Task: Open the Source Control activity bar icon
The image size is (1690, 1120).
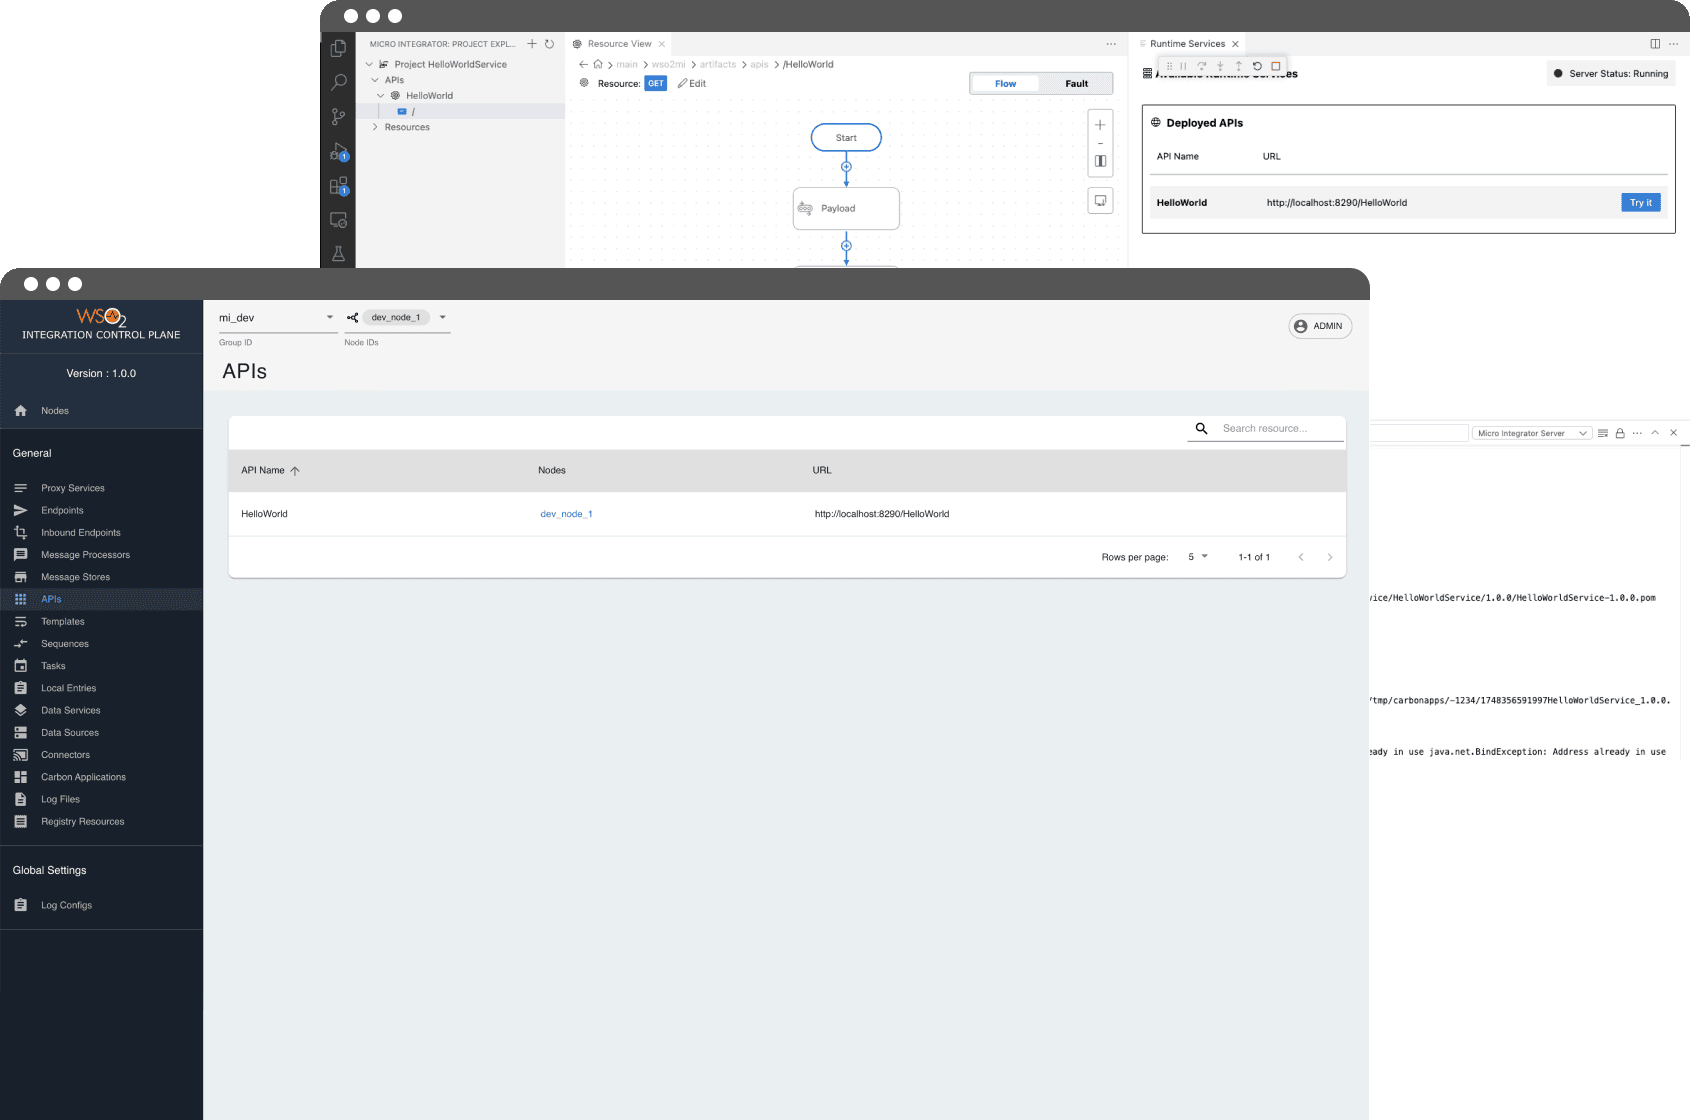Action: (x=338, y=117)
